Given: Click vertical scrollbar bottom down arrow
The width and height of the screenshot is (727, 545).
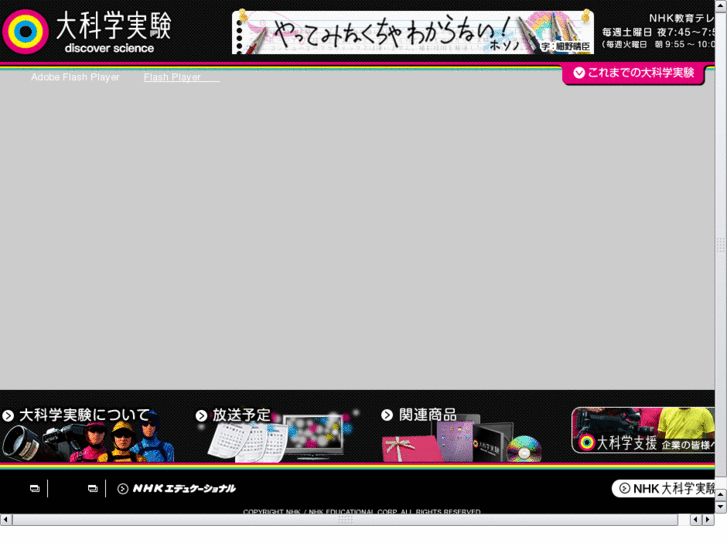Looking at the screenshot, I should (x=721, y=507).
